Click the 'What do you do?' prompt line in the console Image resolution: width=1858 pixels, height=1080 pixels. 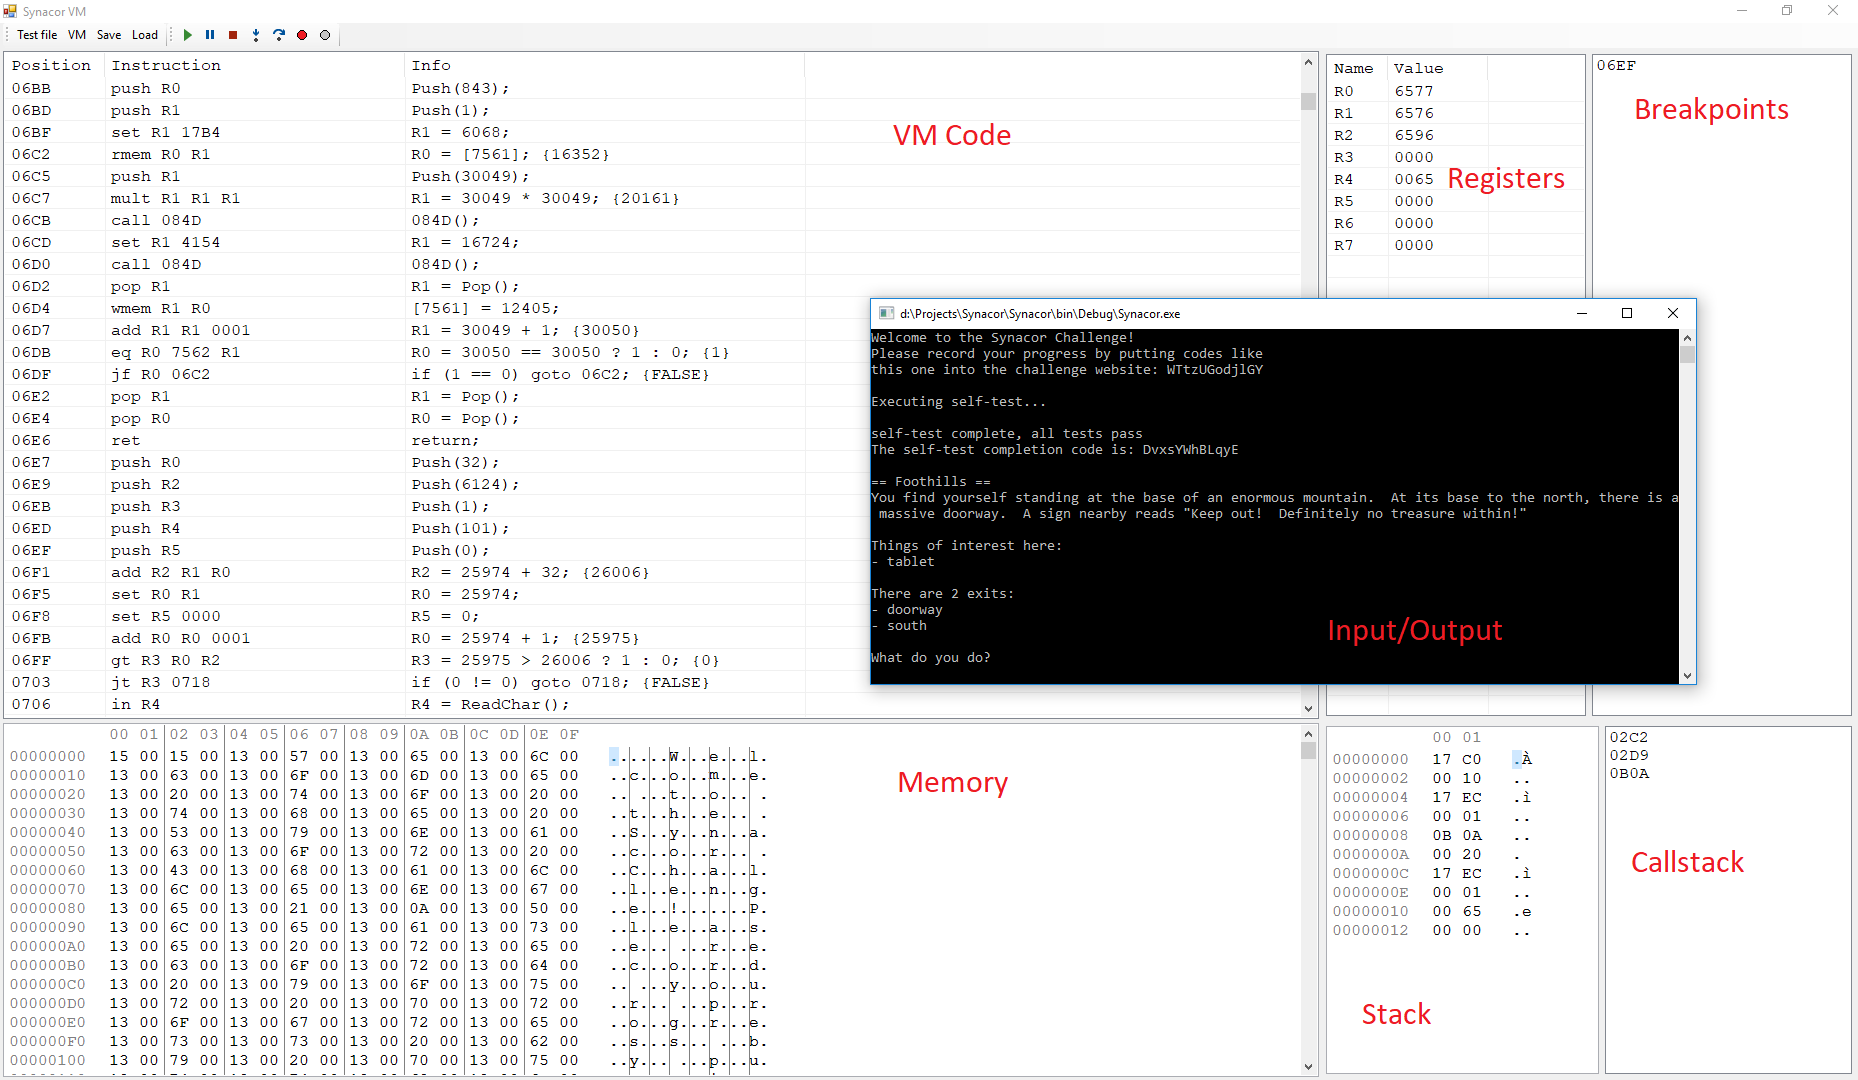[931, 657]
